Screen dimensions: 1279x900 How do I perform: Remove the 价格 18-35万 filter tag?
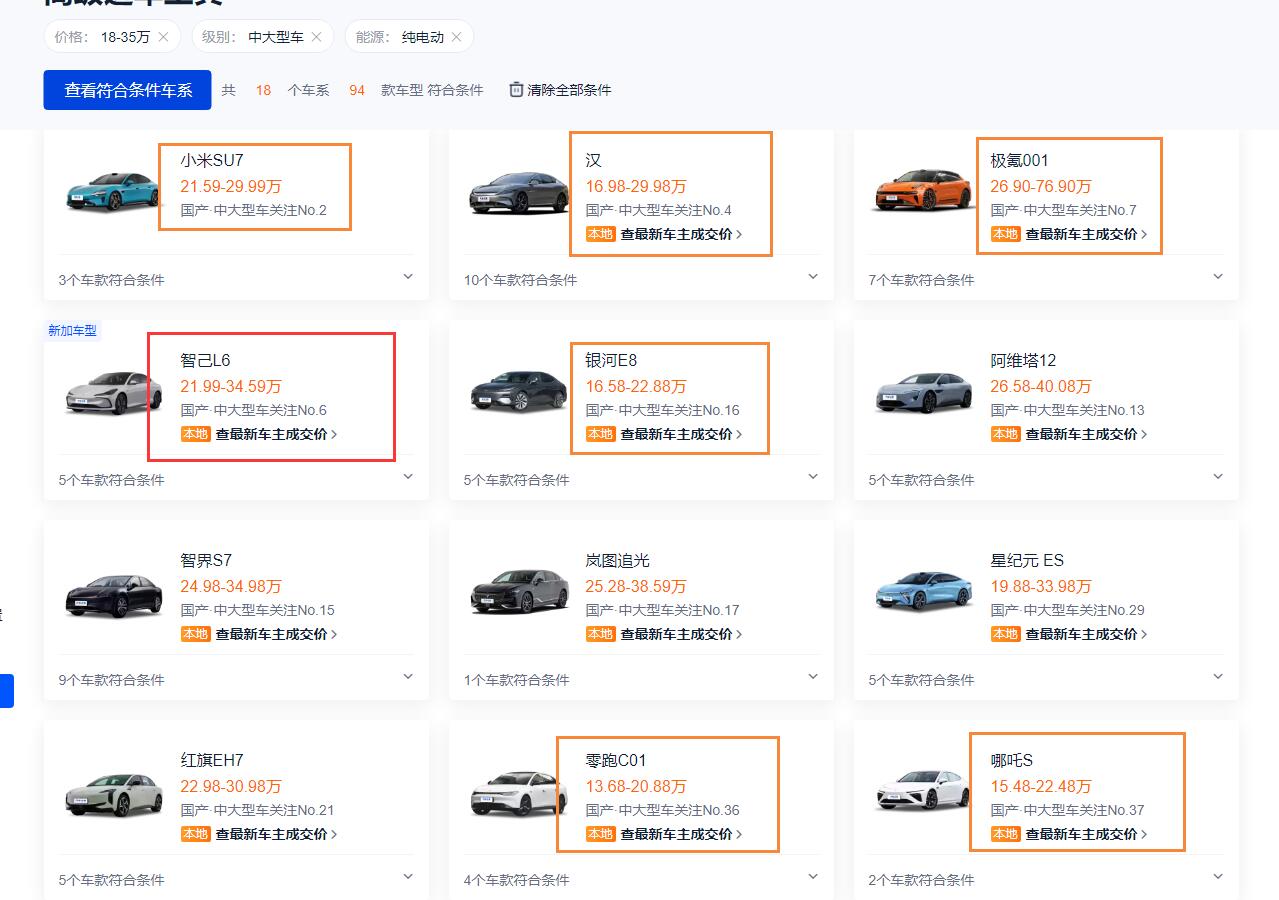coord(163,37)
